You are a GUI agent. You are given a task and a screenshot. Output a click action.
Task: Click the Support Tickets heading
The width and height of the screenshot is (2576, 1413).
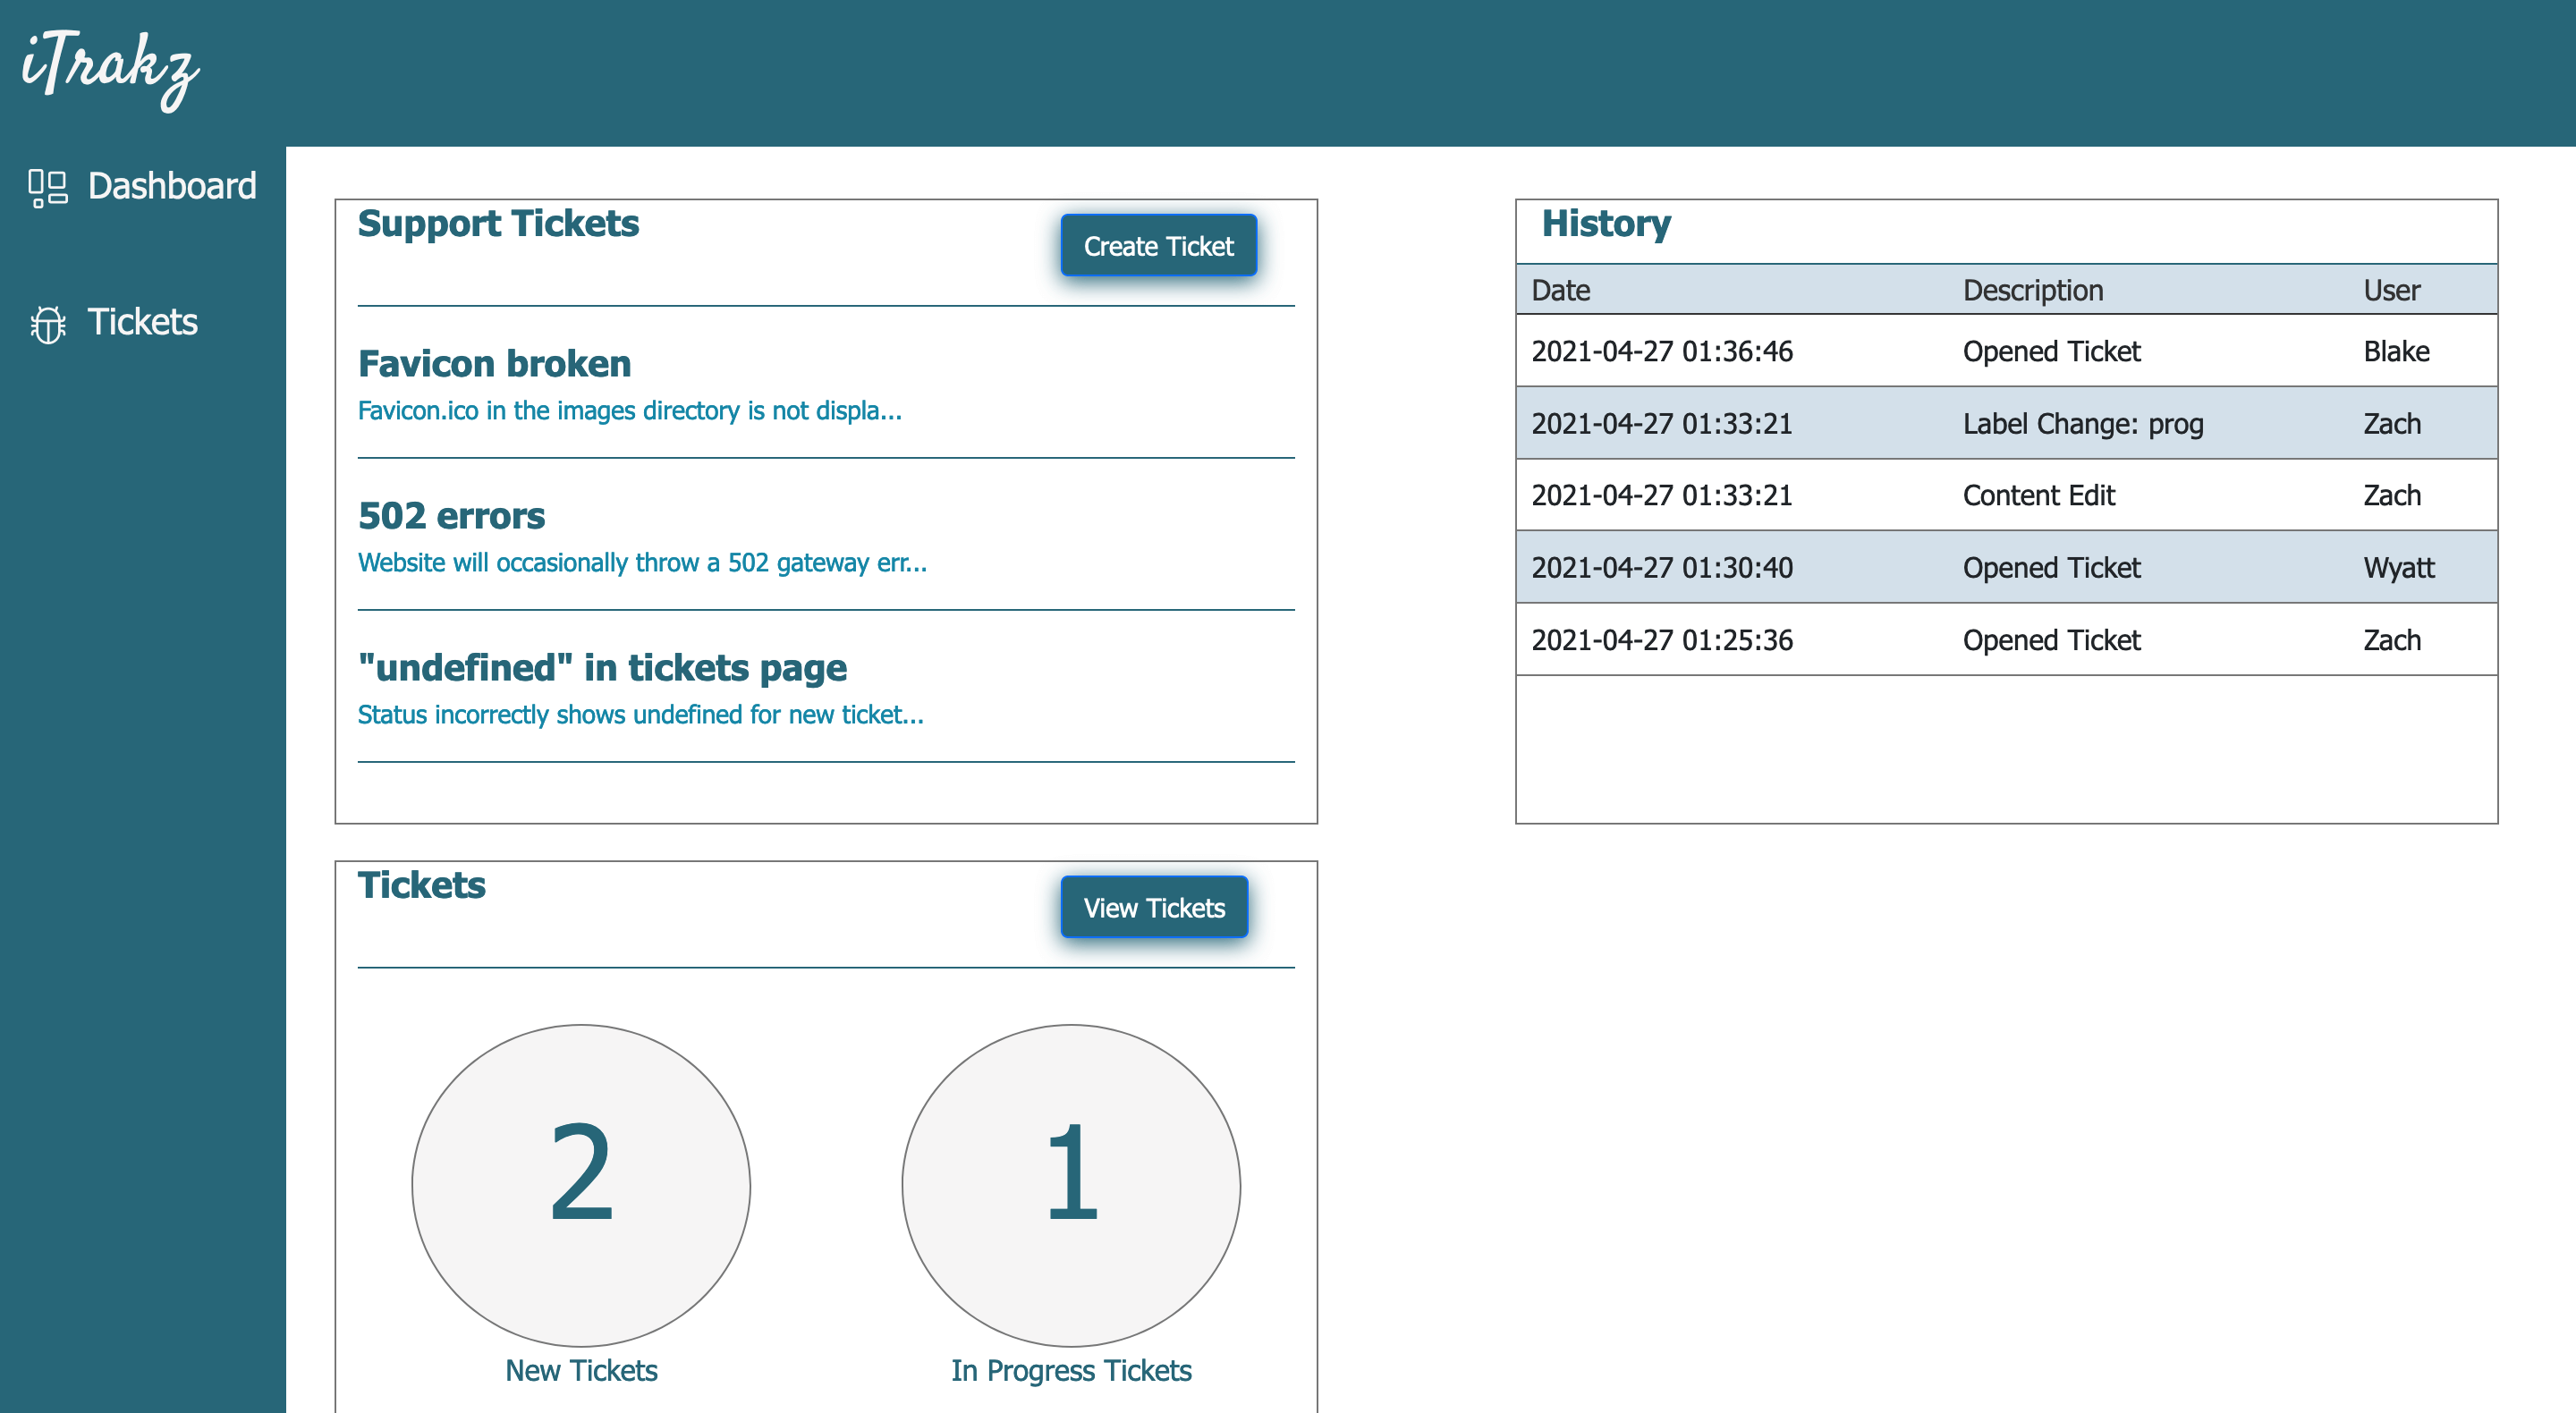498,223
